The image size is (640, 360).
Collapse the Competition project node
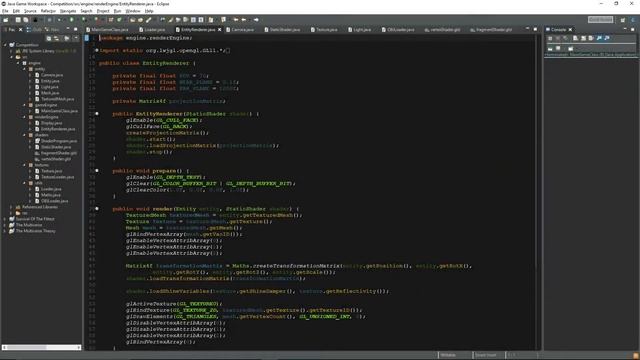pyautogui.click(x=5, y=45)
